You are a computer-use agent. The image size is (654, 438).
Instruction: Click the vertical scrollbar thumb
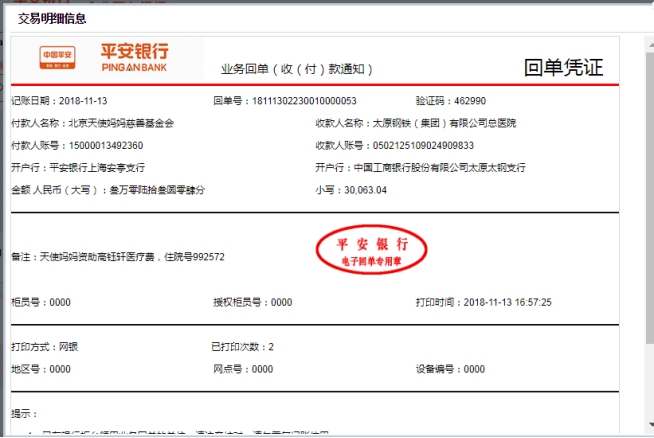tap(651, 196)
